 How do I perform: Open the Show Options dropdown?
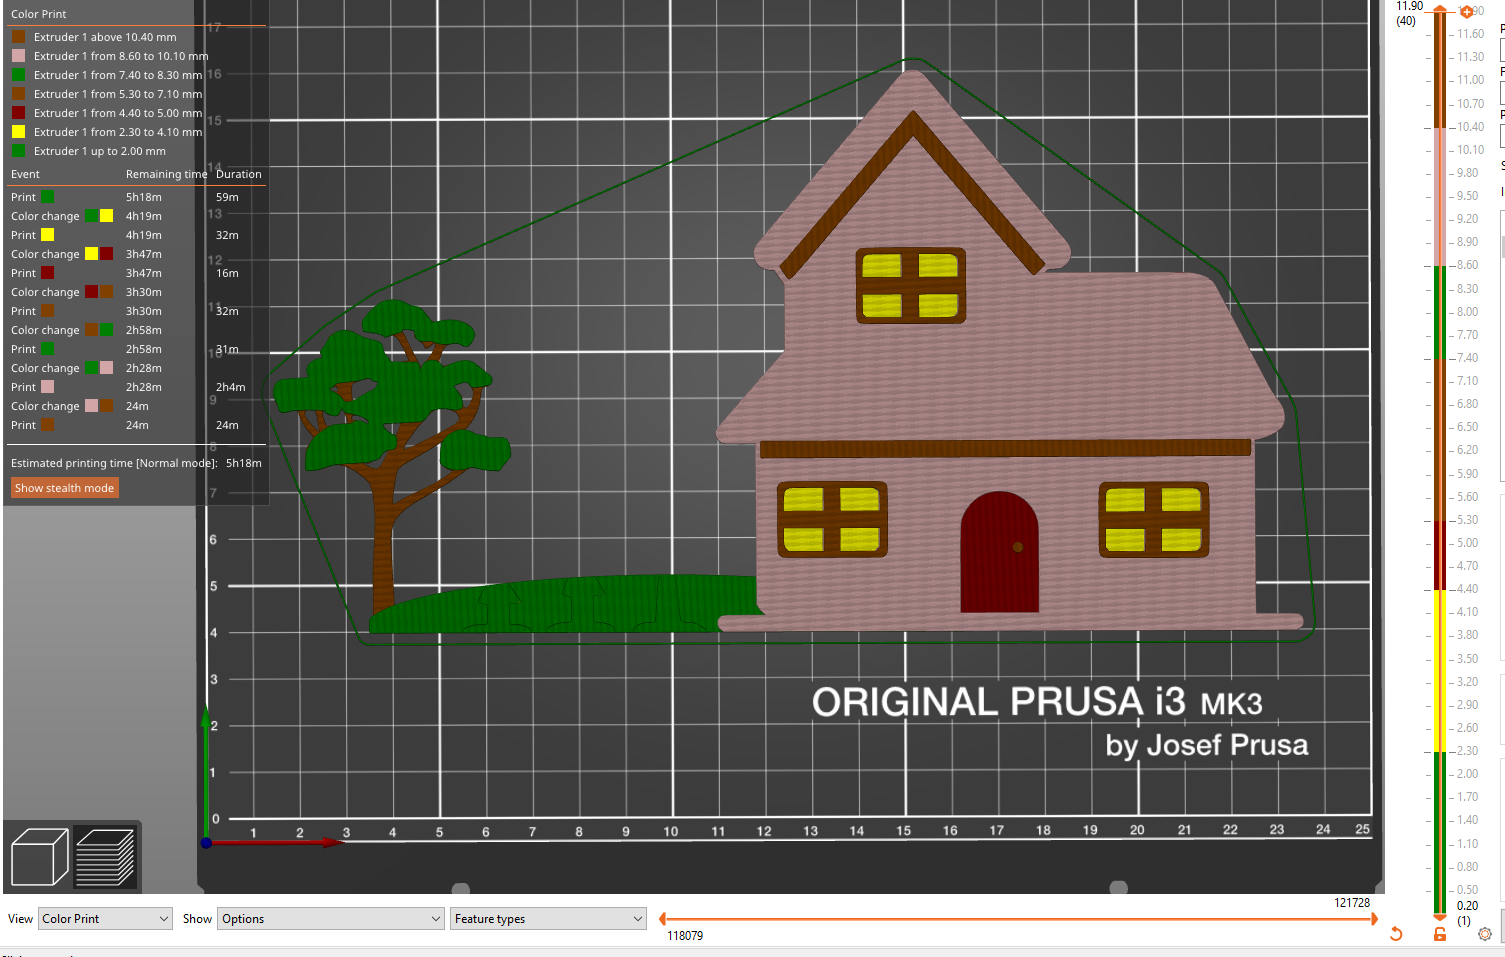330,919
